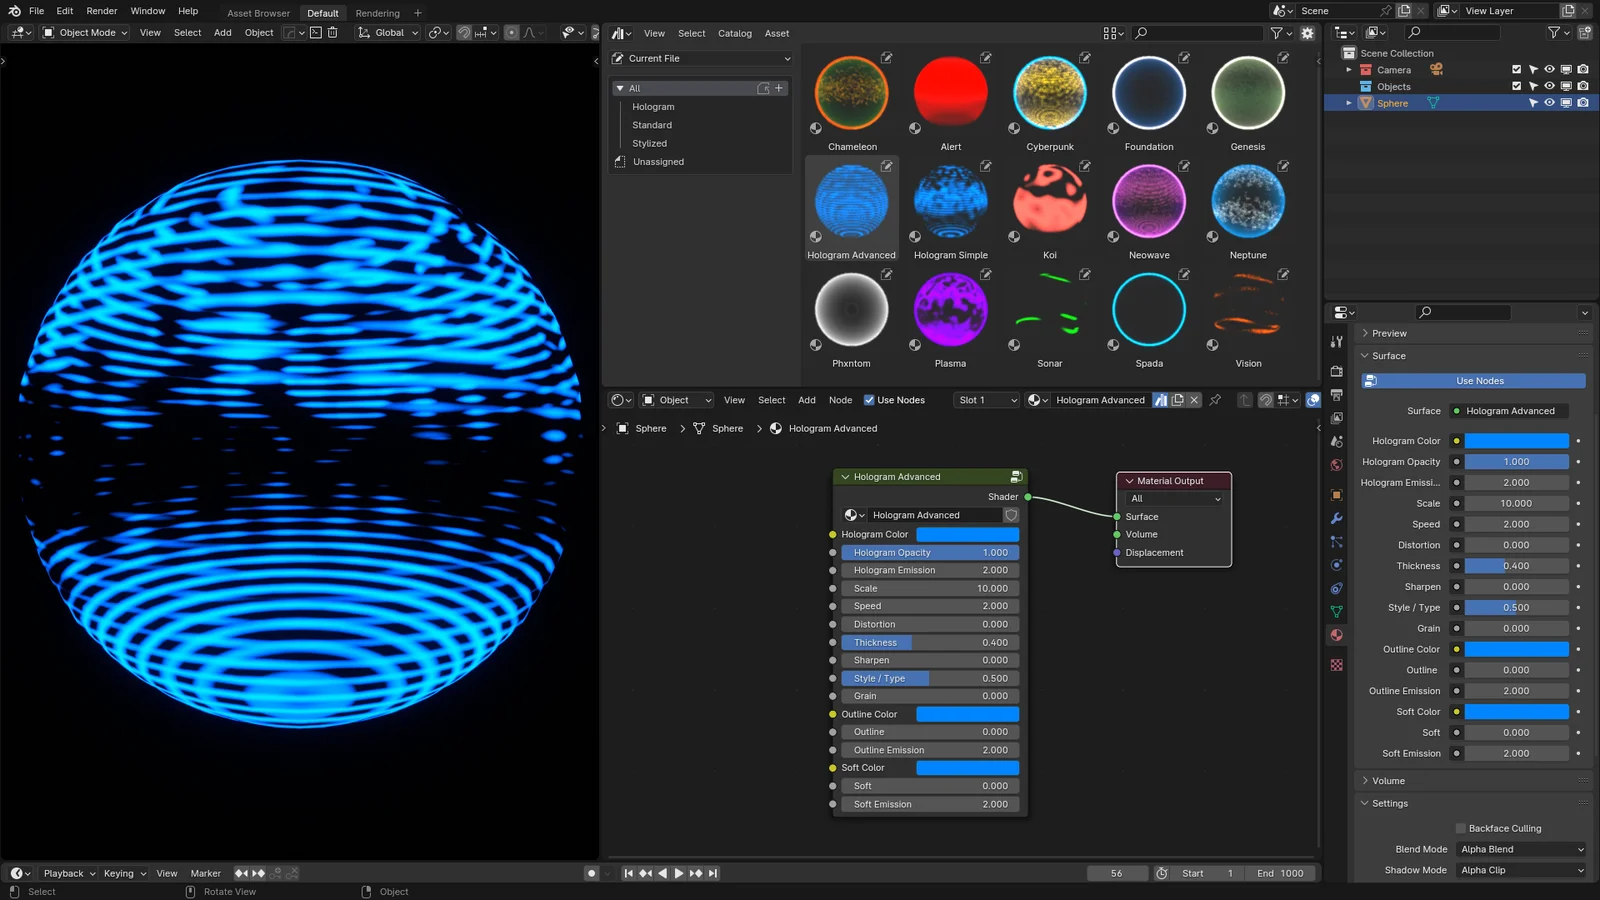This screenshot has height=900, width=1600.
Task: Click the Tool settings icon in properties sidebar
Action: [x=1337, y=341]
